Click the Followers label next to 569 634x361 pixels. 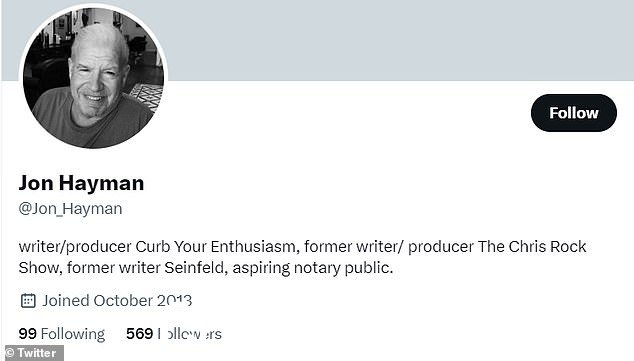coord(189,334)
